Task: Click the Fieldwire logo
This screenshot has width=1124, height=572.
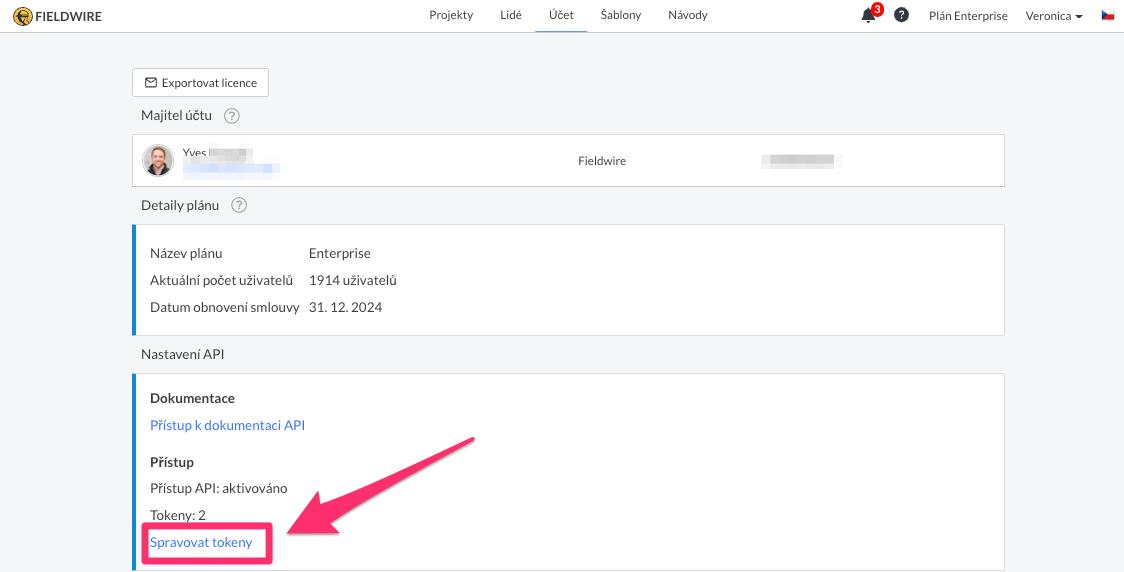Action: [x=57, y=15]
